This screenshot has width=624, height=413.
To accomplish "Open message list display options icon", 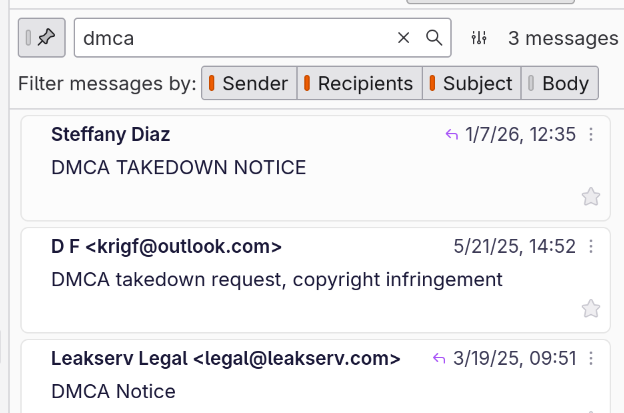I will point(480,38).
